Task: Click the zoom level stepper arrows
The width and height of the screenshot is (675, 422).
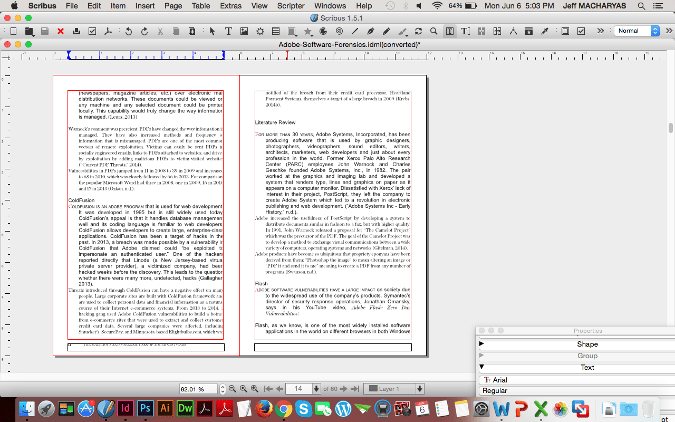Action: [x=221, y=387]
